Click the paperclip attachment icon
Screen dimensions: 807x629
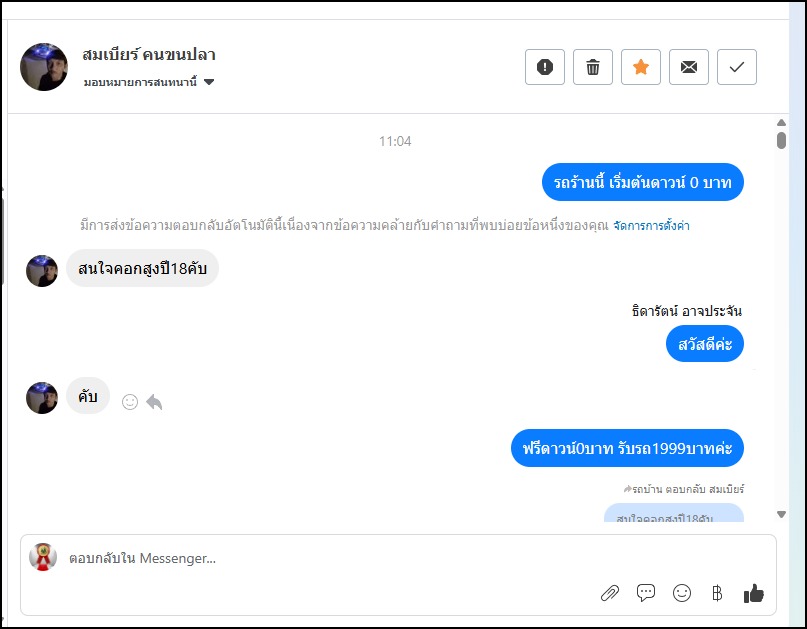[610, 593]
